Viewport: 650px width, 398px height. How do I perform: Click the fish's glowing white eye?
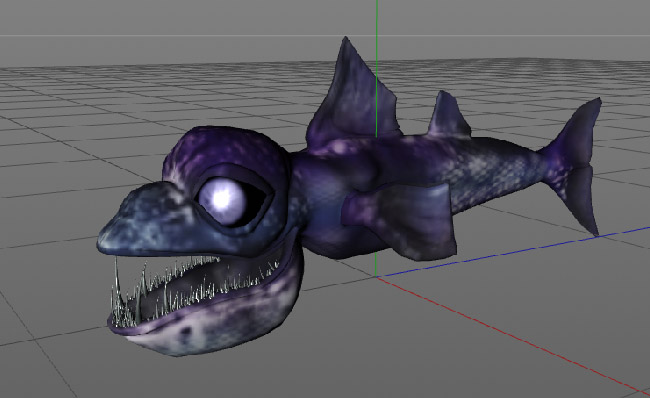point(221,199)
